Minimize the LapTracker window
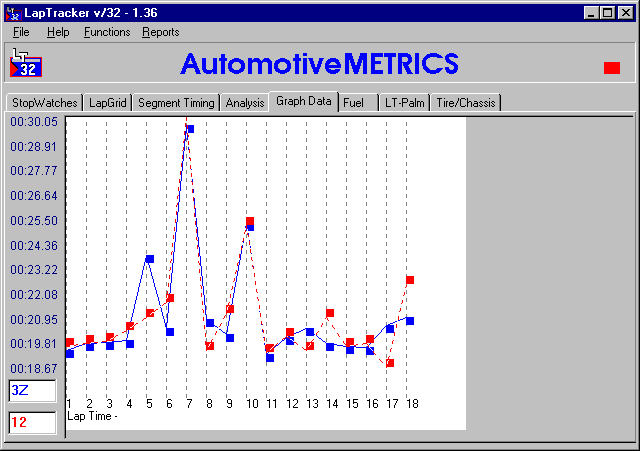The width and height of the screenshot is (640, 451). click(591, 13)
